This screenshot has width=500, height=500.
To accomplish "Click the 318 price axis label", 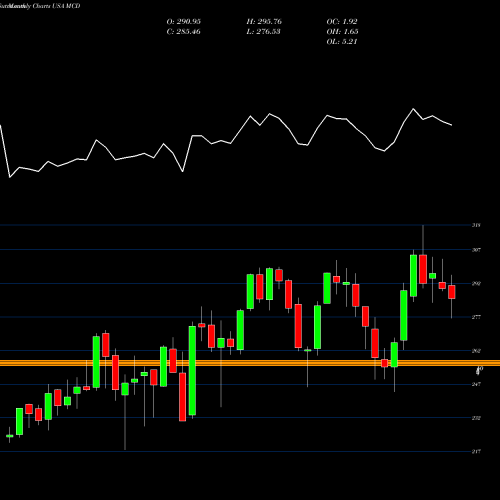I will coord(476,225).
